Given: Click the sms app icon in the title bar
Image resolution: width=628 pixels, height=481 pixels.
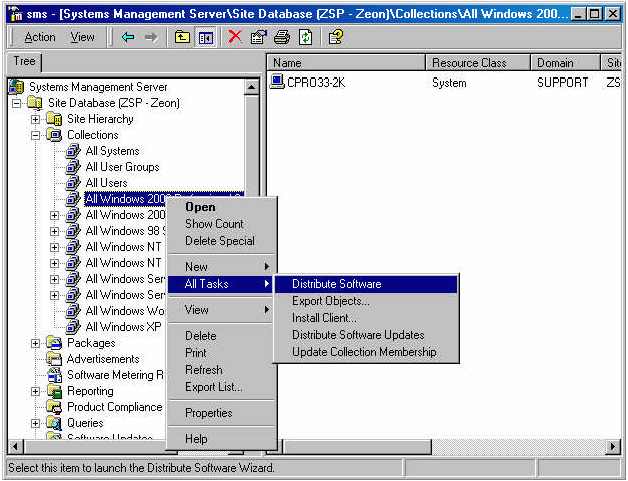Looking at the screenshot, I should (16, 14).
